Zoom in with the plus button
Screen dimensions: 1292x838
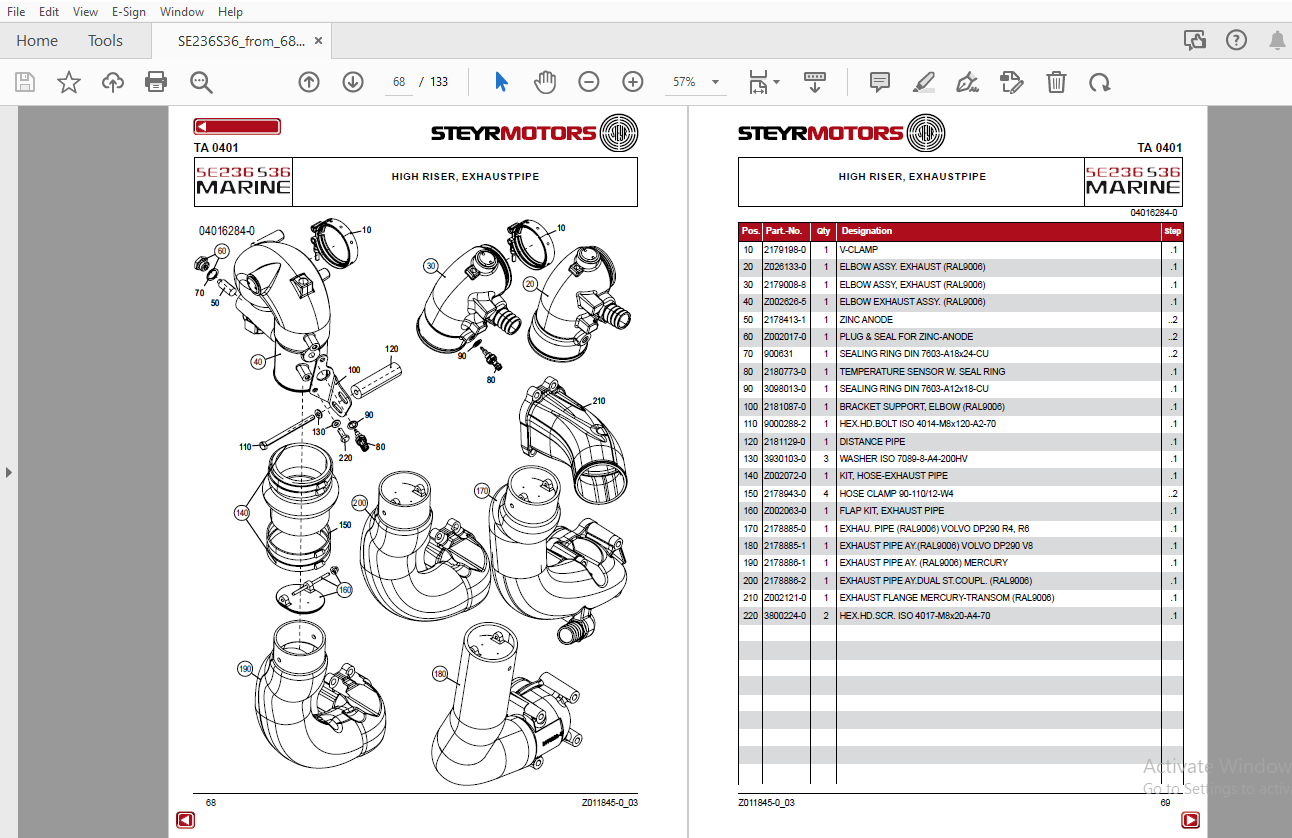(633, 82)
